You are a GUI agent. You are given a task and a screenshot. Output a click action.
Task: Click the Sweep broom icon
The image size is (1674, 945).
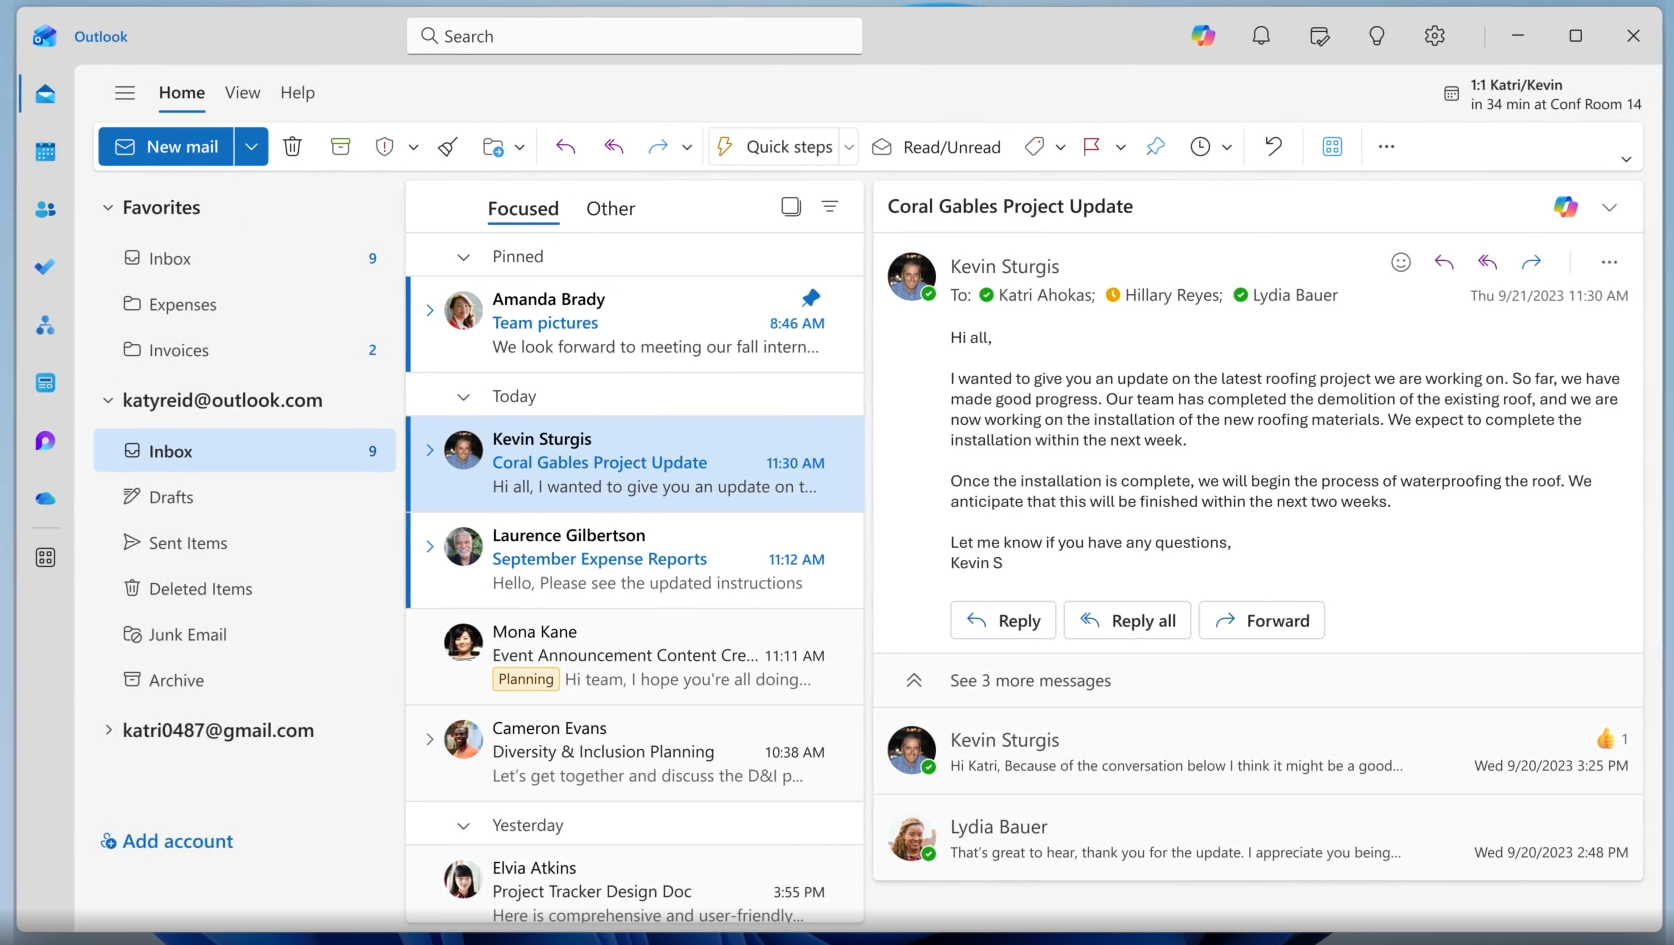(x=448, y=147)
